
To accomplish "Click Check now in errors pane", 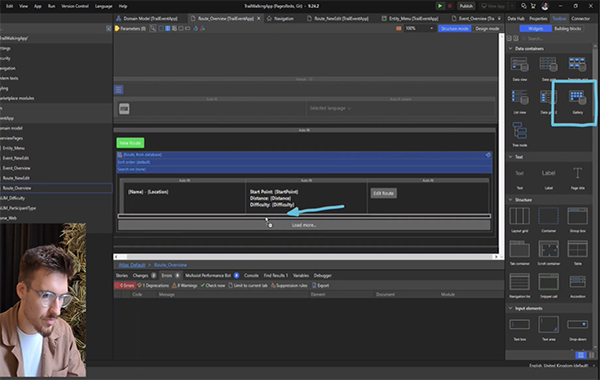I will 213,285.
